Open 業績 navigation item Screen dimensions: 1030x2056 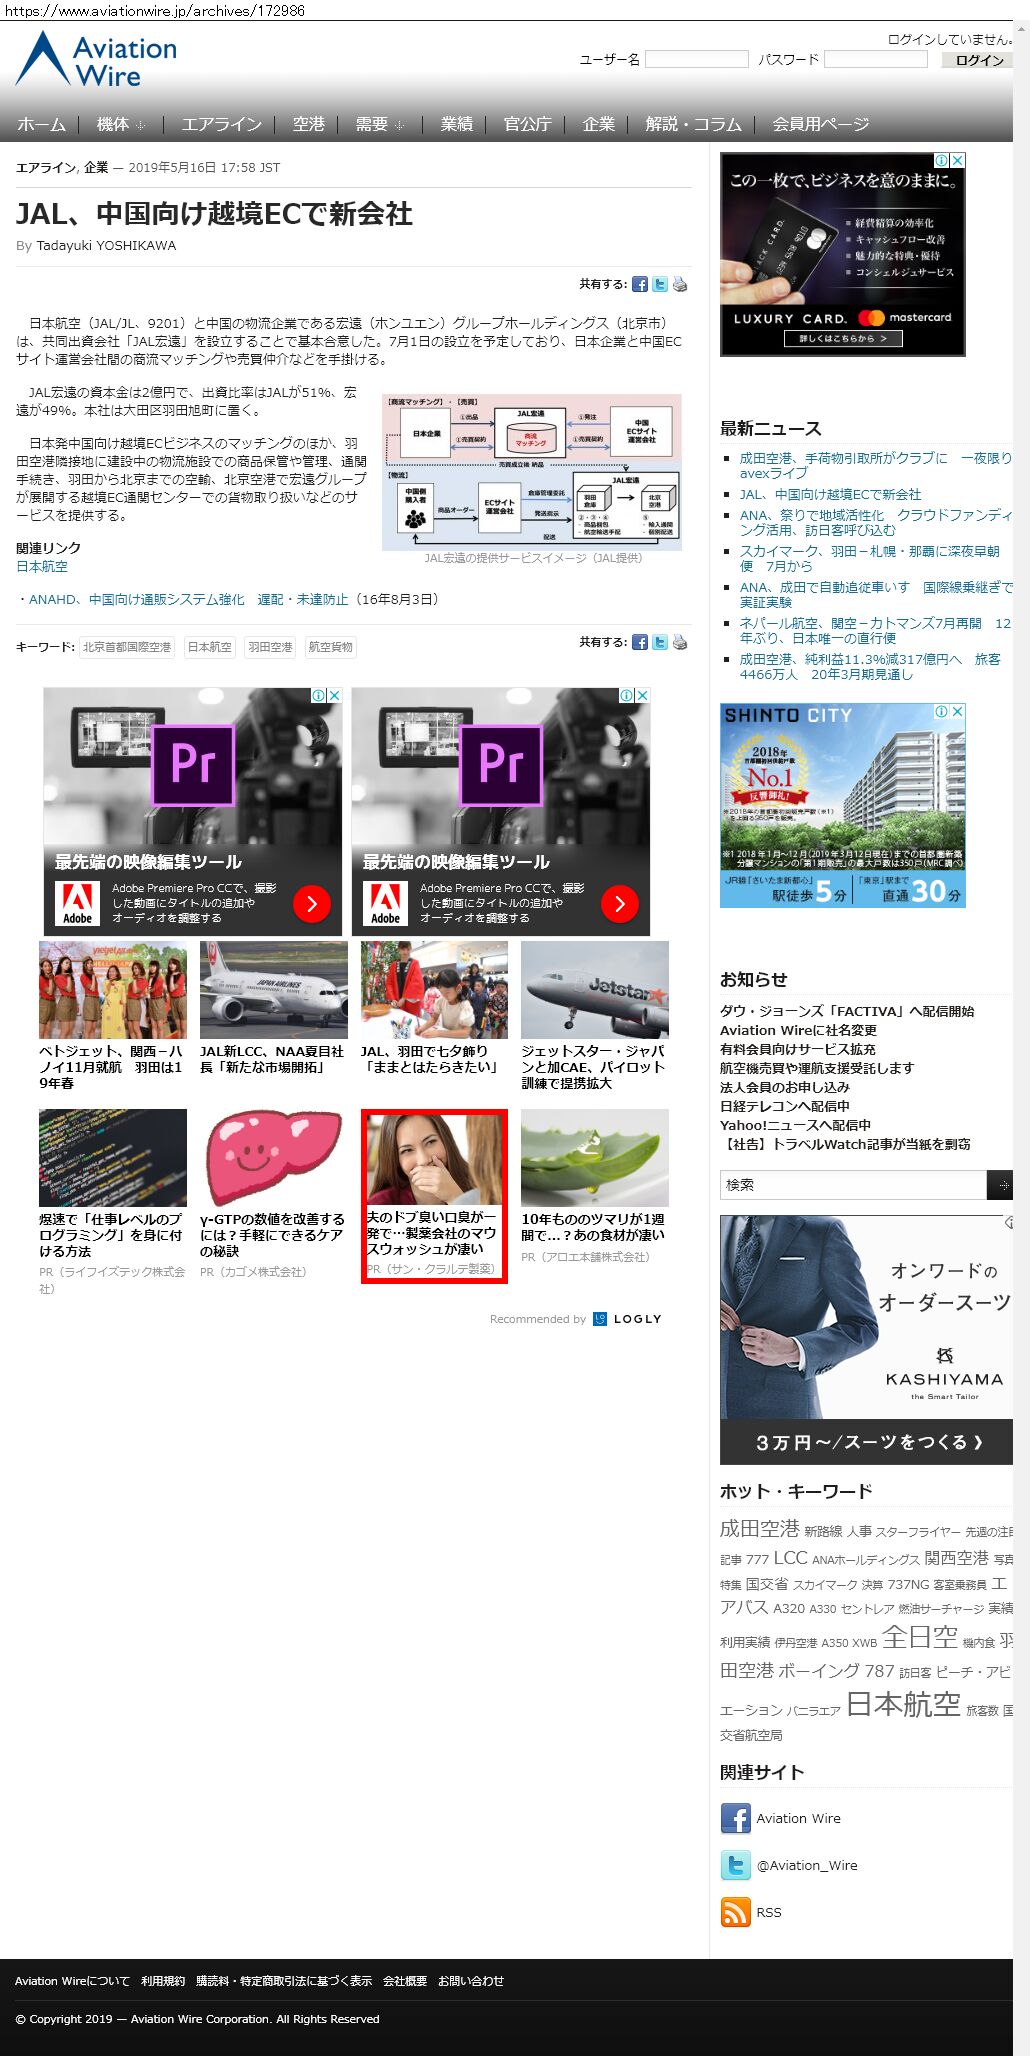coord(456,124)
